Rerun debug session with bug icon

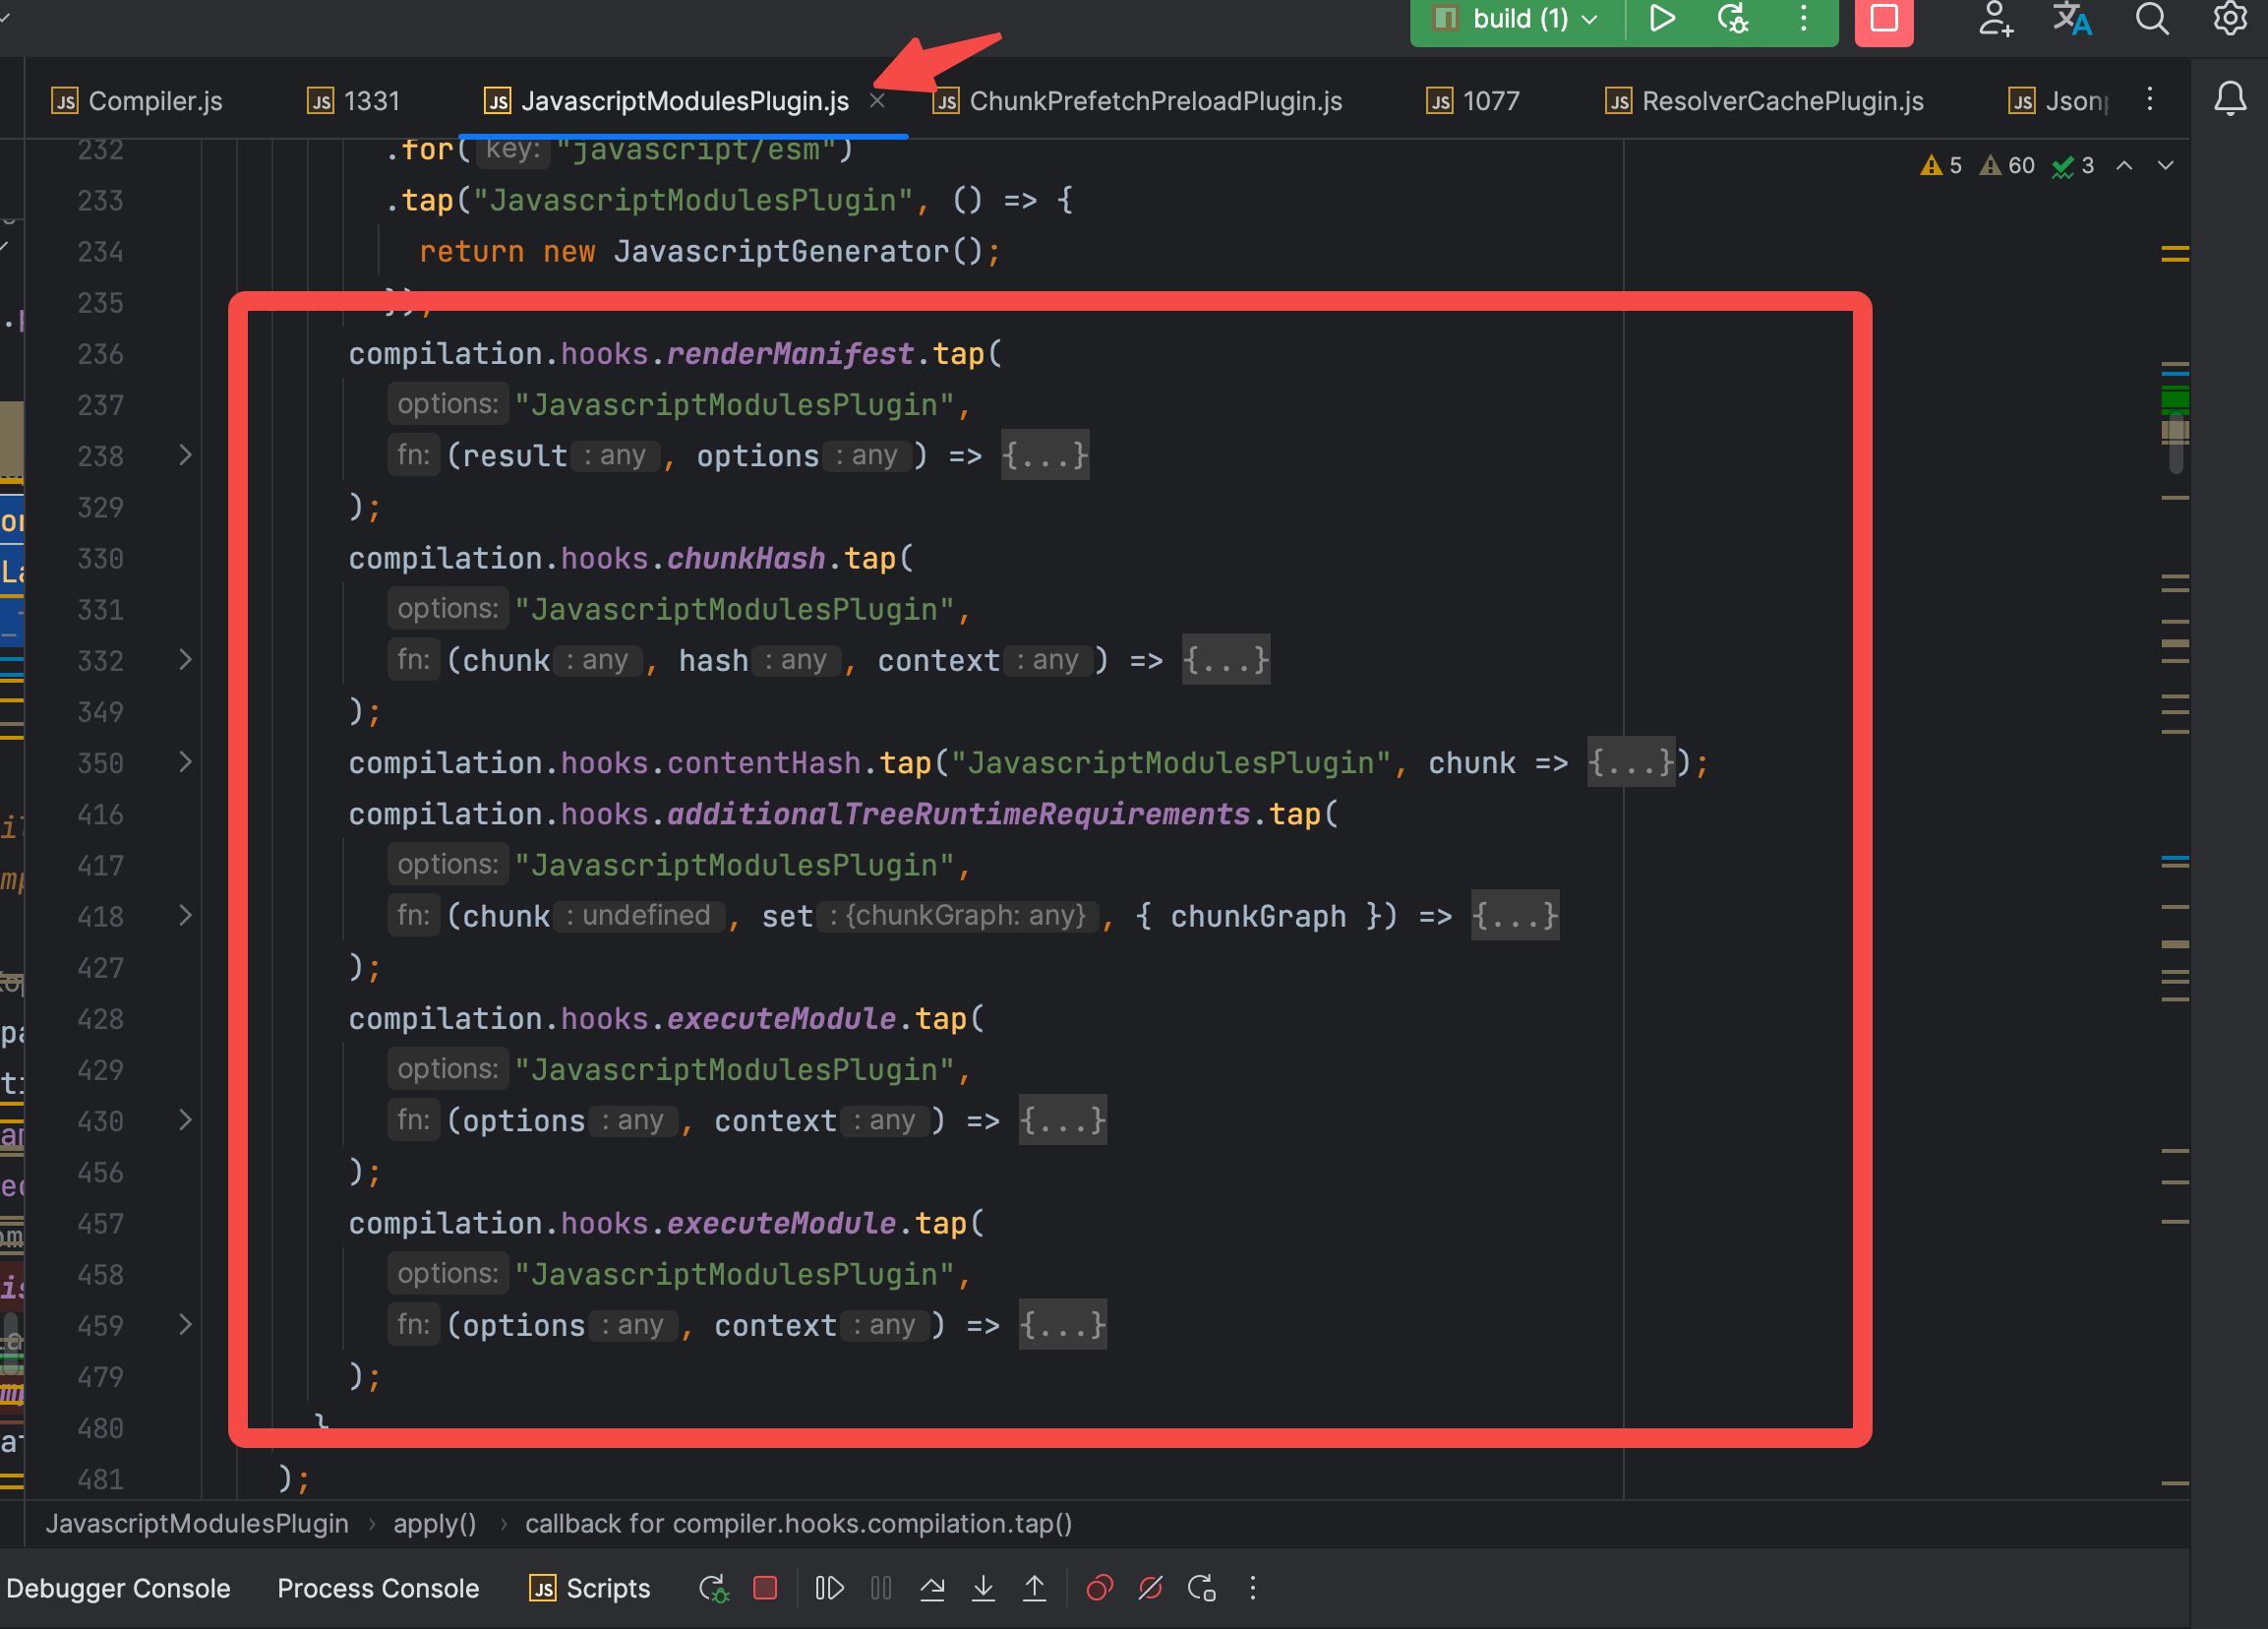click(714, 1588)
